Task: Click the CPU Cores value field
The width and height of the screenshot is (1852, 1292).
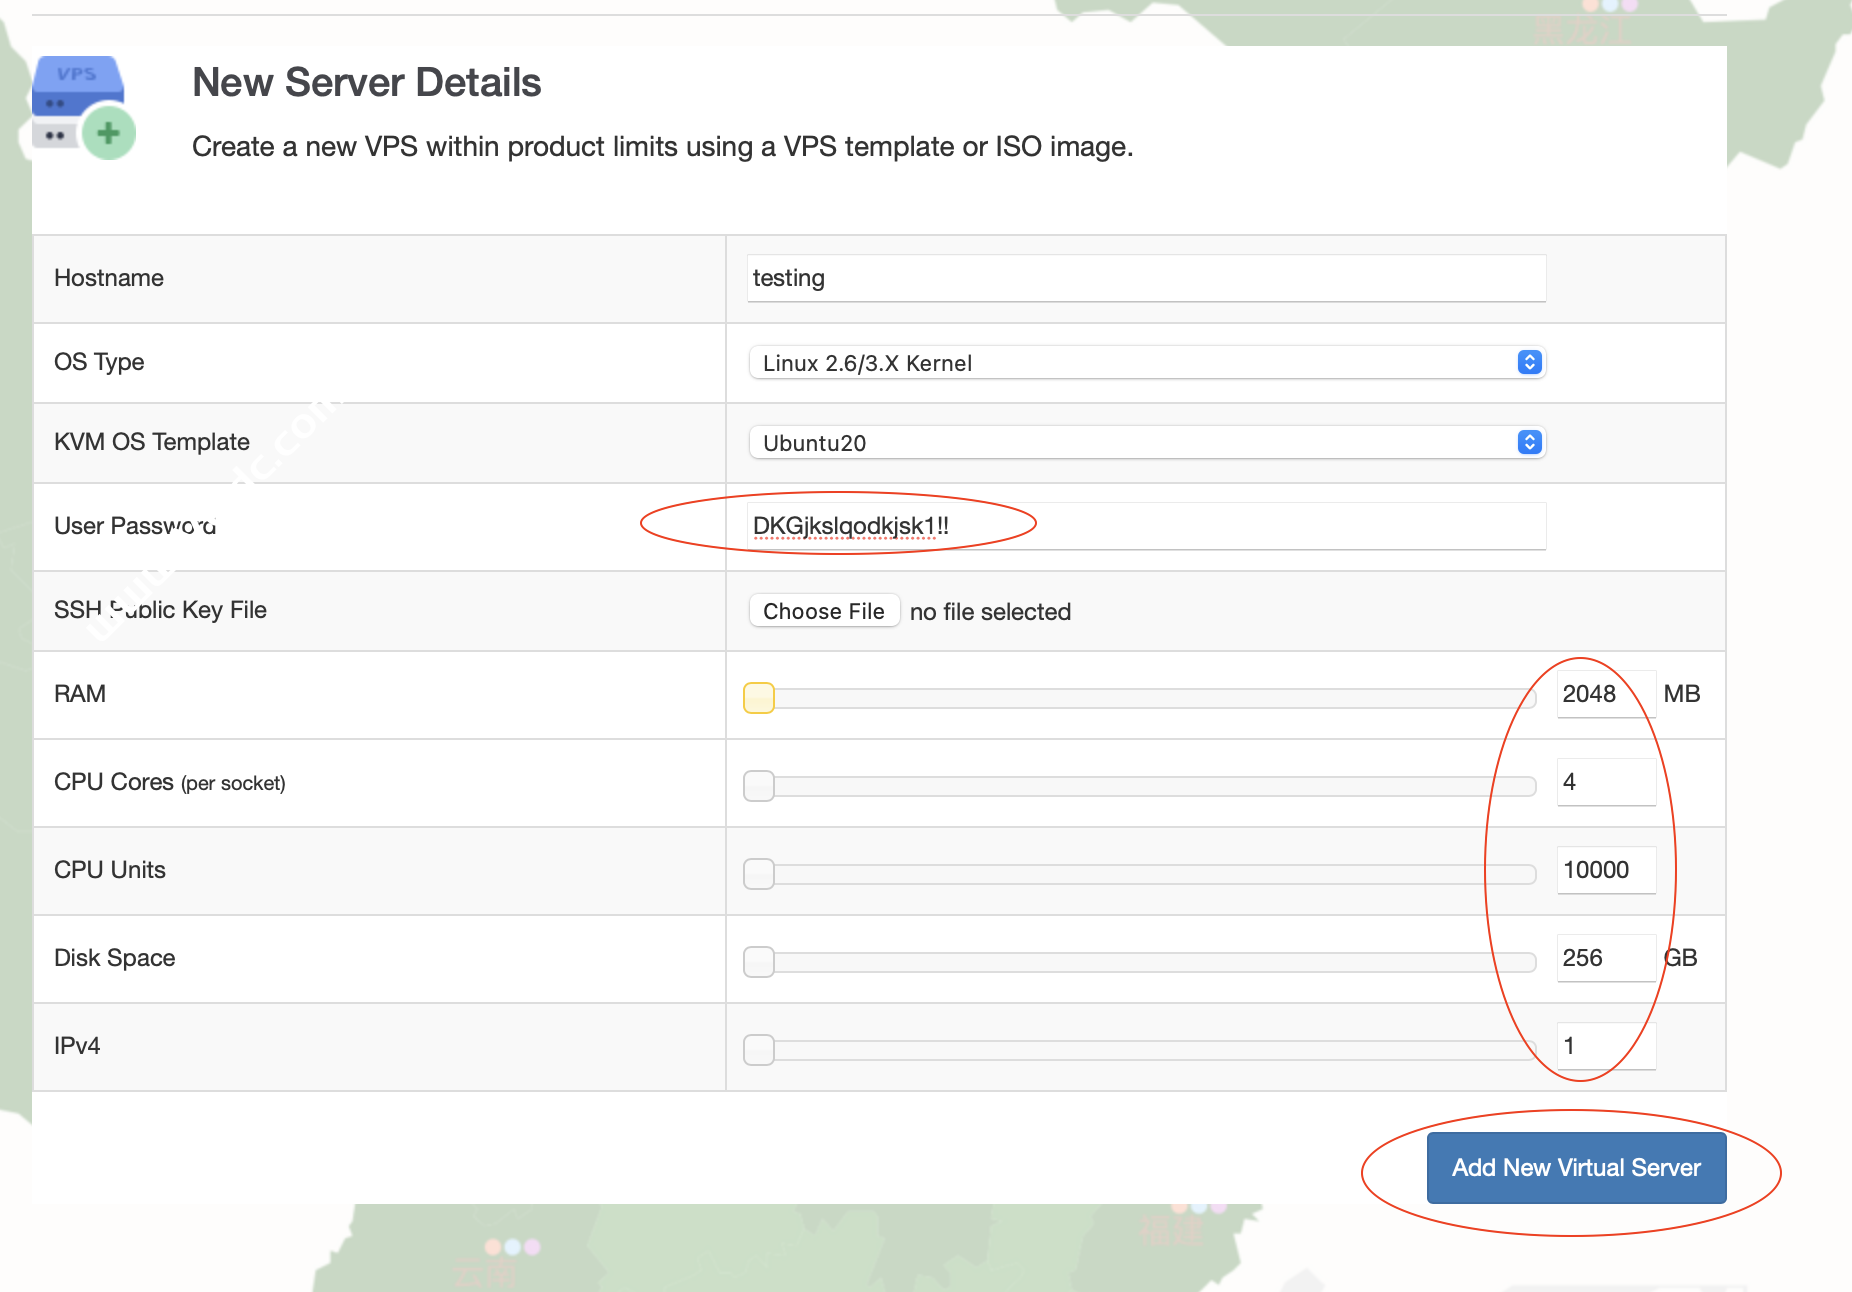Action: coord(1605,782)
